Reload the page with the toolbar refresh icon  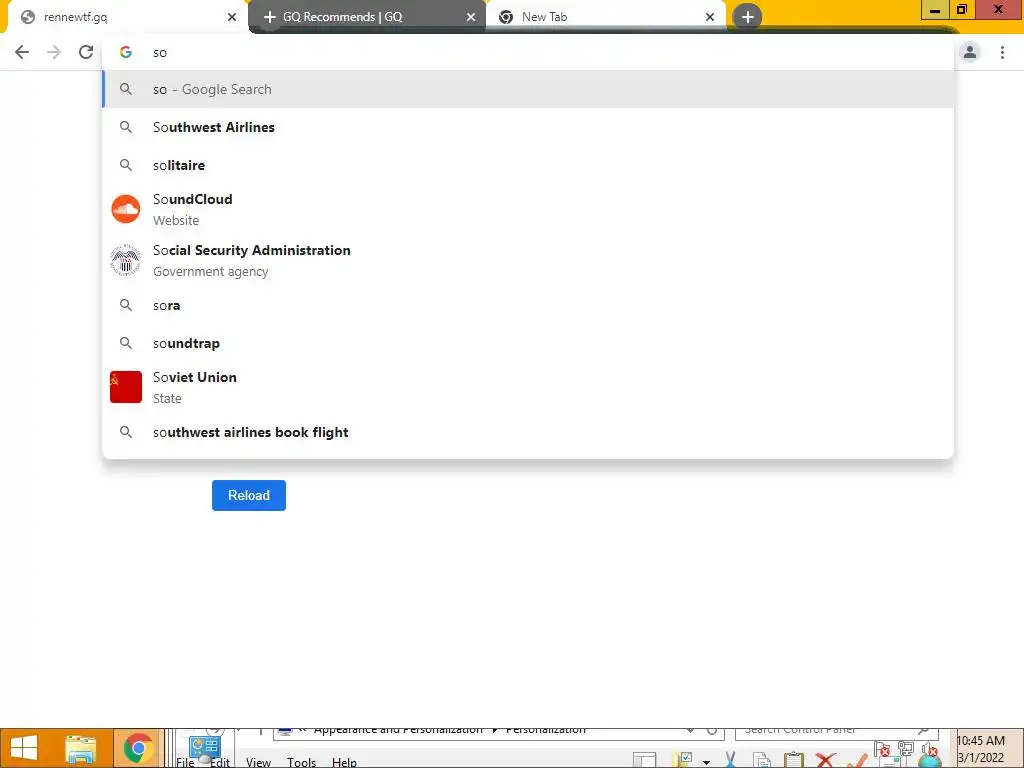(86, 52)
